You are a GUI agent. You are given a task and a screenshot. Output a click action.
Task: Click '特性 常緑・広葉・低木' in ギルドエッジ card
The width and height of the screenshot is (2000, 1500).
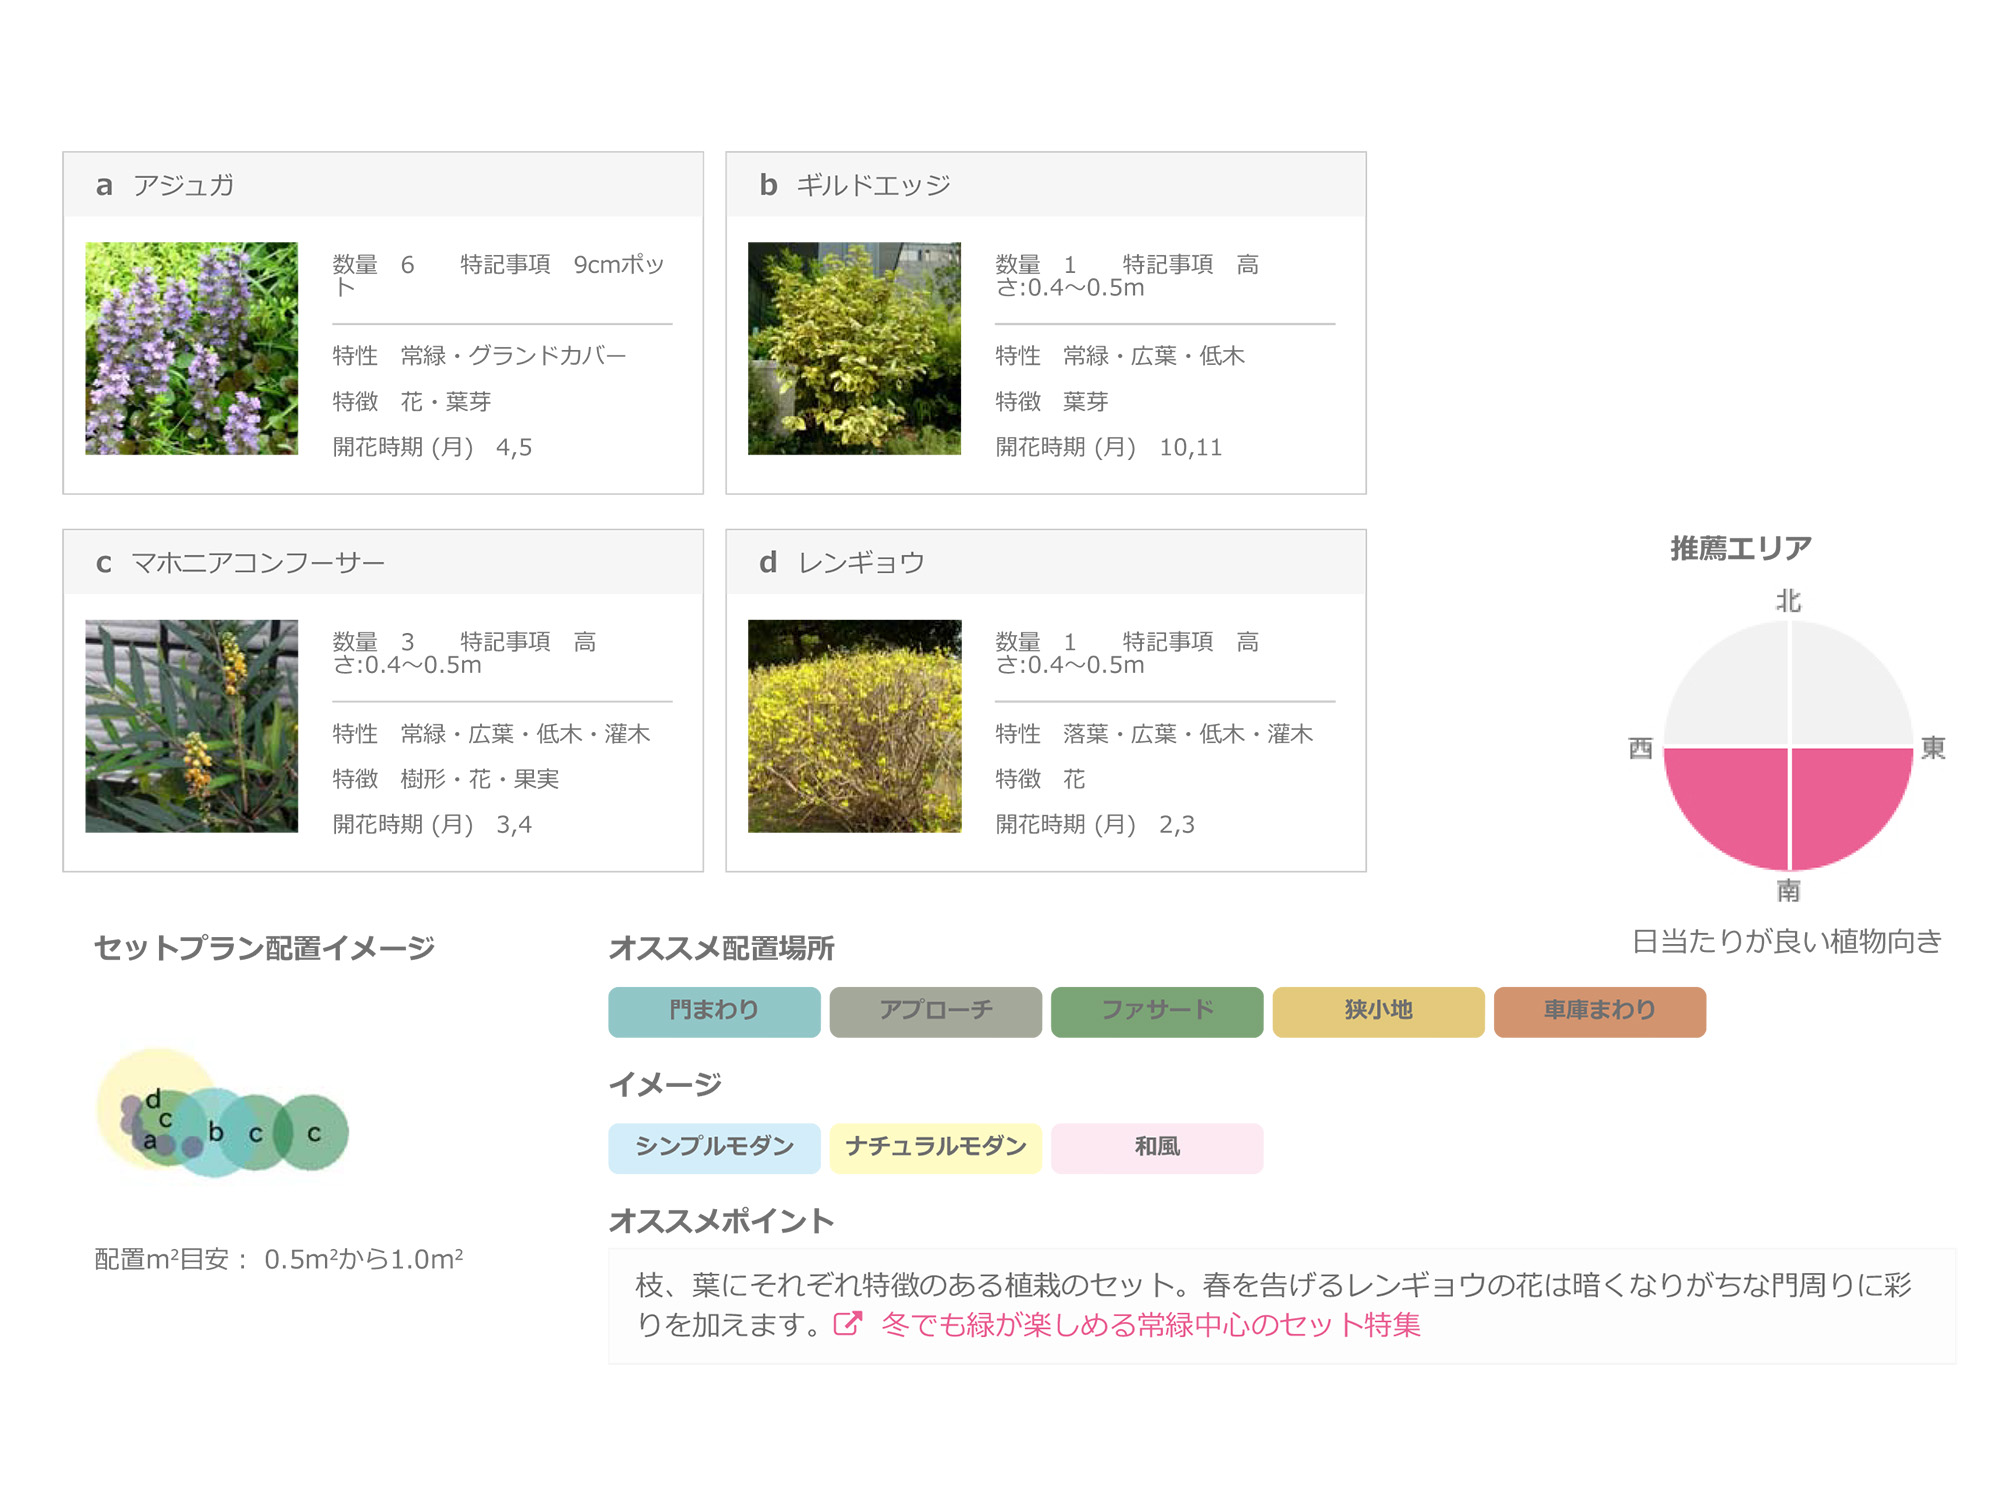point(1120,356)
